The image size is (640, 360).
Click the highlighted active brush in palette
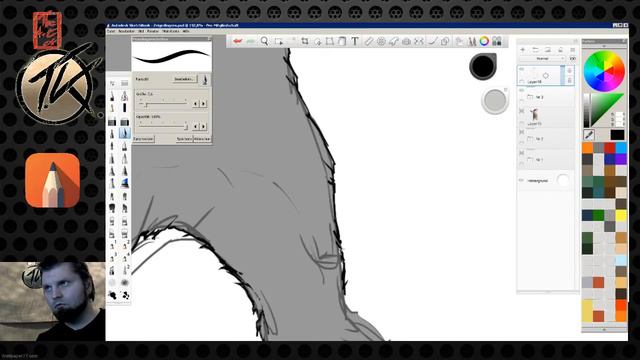[x=124, y=133]
